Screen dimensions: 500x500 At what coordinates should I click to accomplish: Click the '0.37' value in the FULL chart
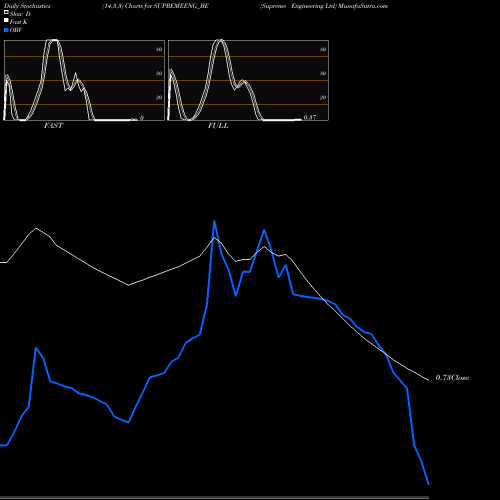coord(310,117)
